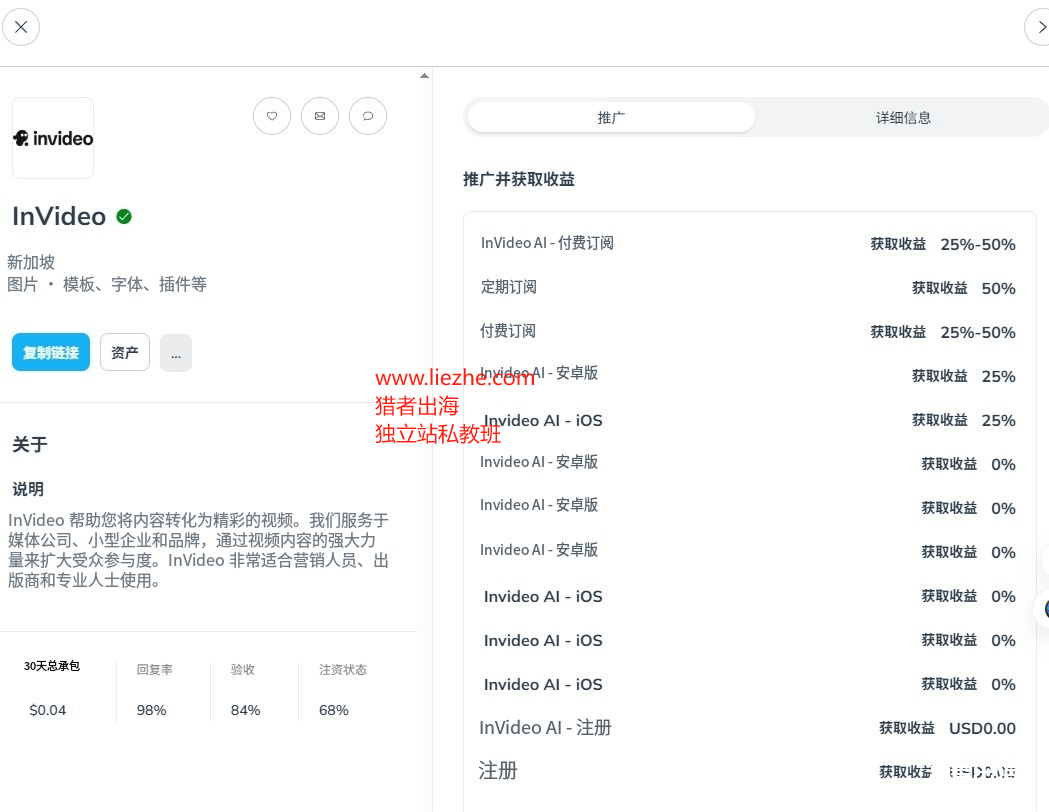Select InVideo AI - 注册 row
Screen dimensions: 1049x812
pyautogui.click(x=748, y=728)
